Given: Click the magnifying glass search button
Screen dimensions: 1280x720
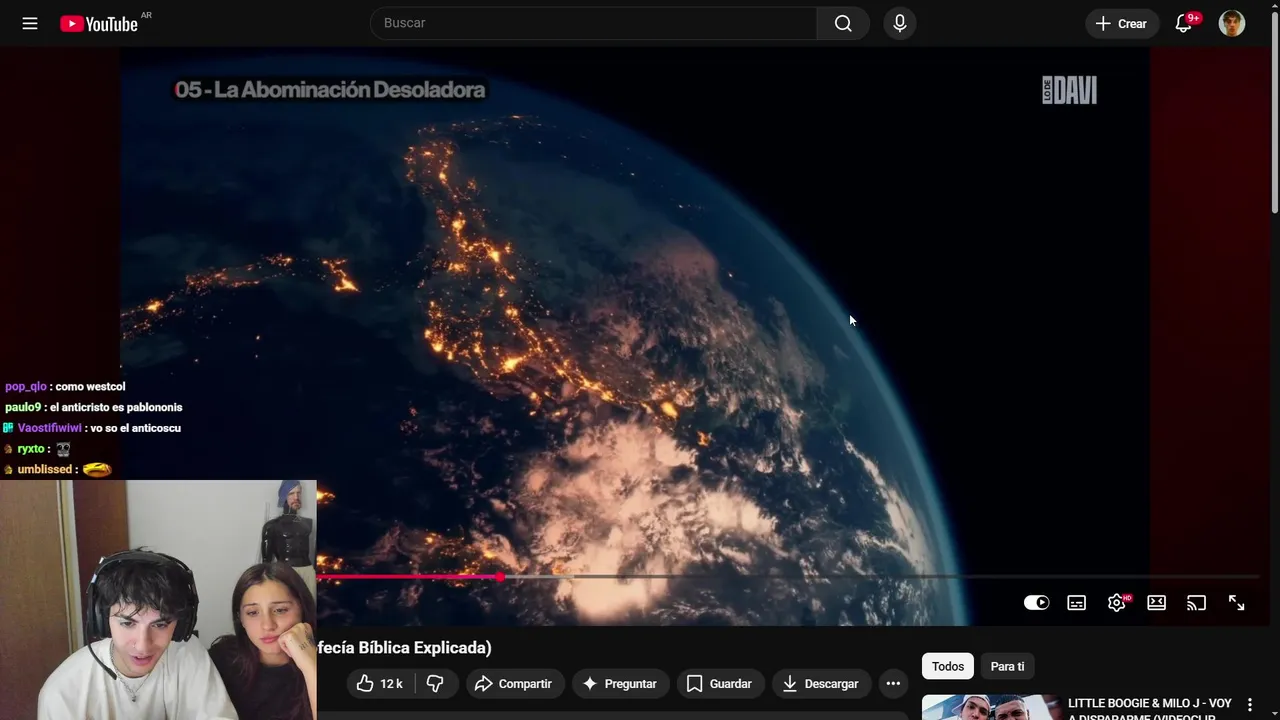Looking at the screenshot, I should click(x=843, y=23).
